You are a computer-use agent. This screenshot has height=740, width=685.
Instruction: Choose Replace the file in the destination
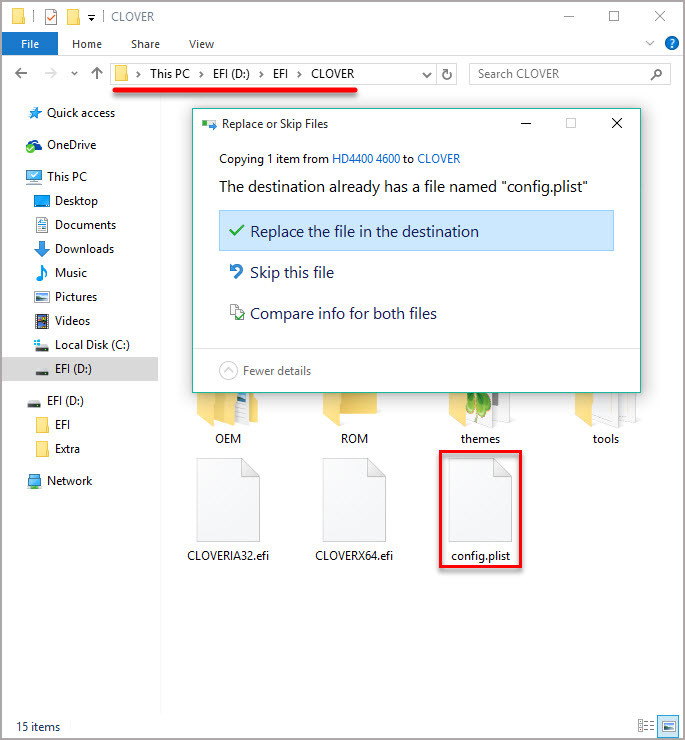tap(416, 231)
